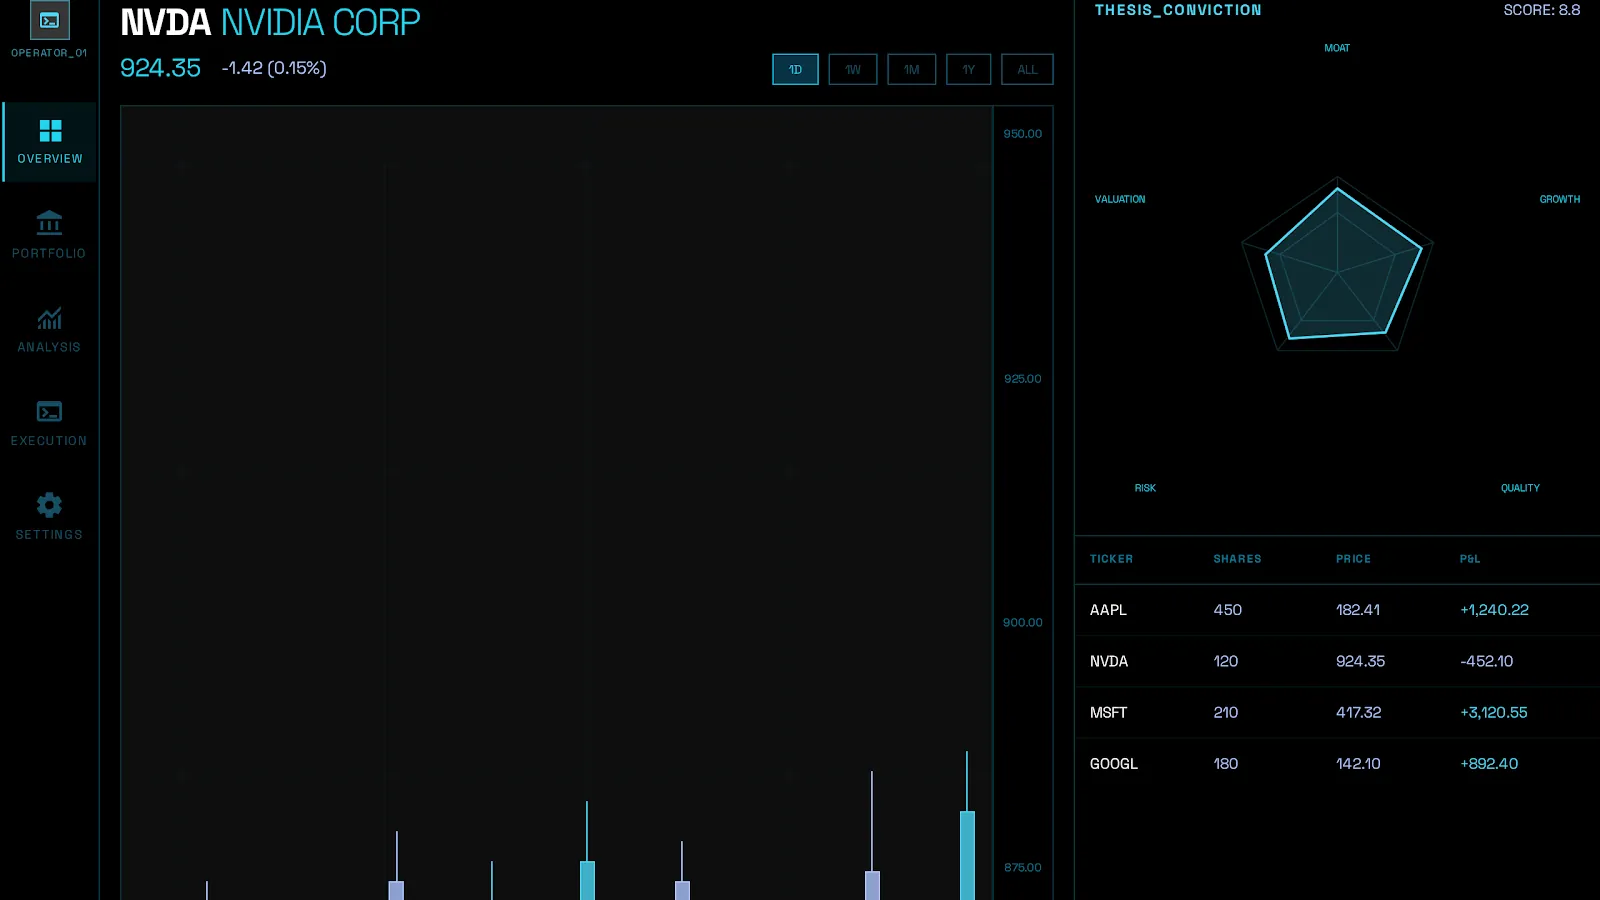
Task: Click NVDA shares value 120
Action: pos(1225,661)
